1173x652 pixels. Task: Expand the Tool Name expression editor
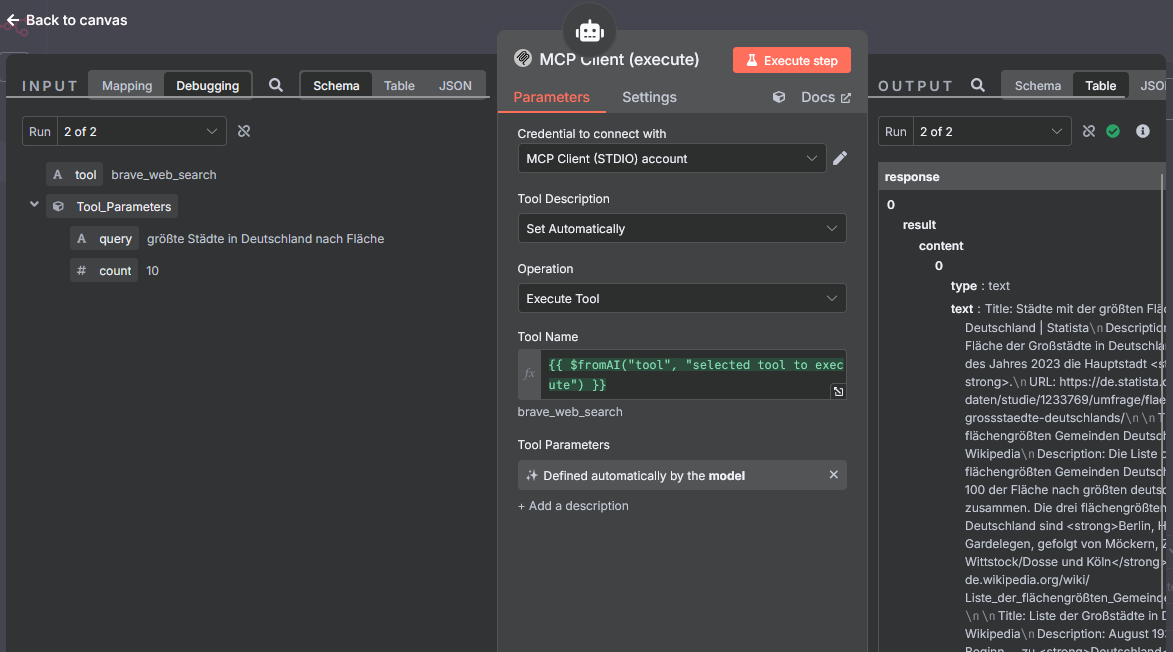pyautogui.click(x=838, y=391)
